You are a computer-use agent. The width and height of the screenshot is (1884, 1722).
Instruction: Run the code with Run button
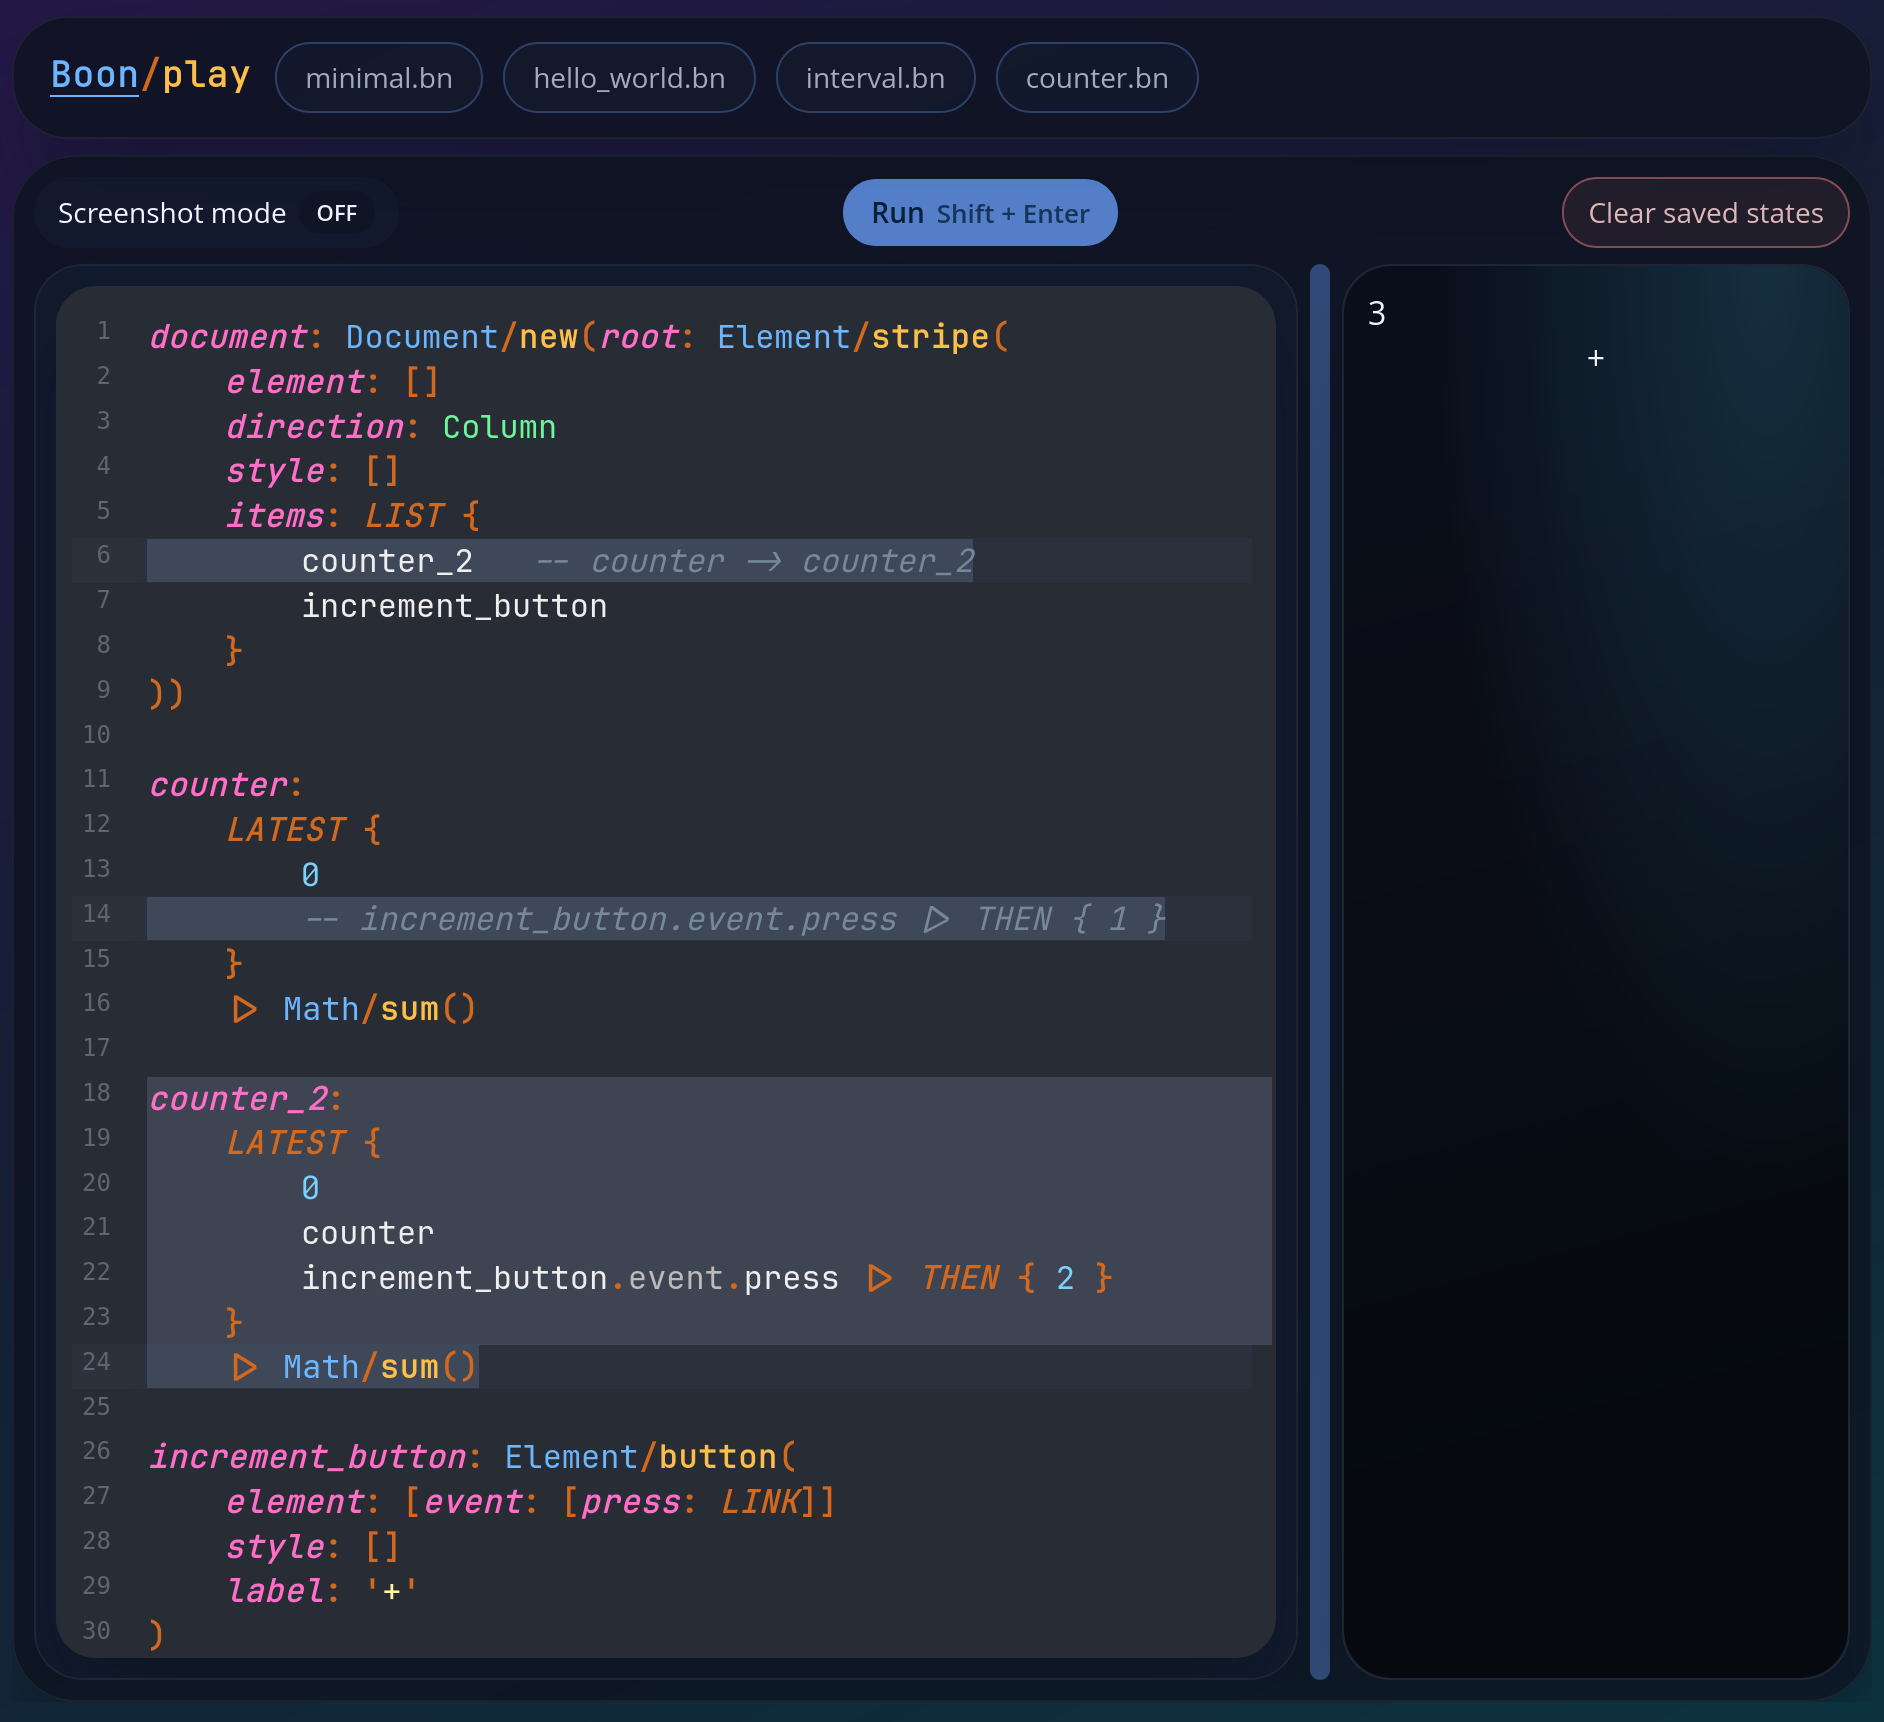[x=979, y=213]
